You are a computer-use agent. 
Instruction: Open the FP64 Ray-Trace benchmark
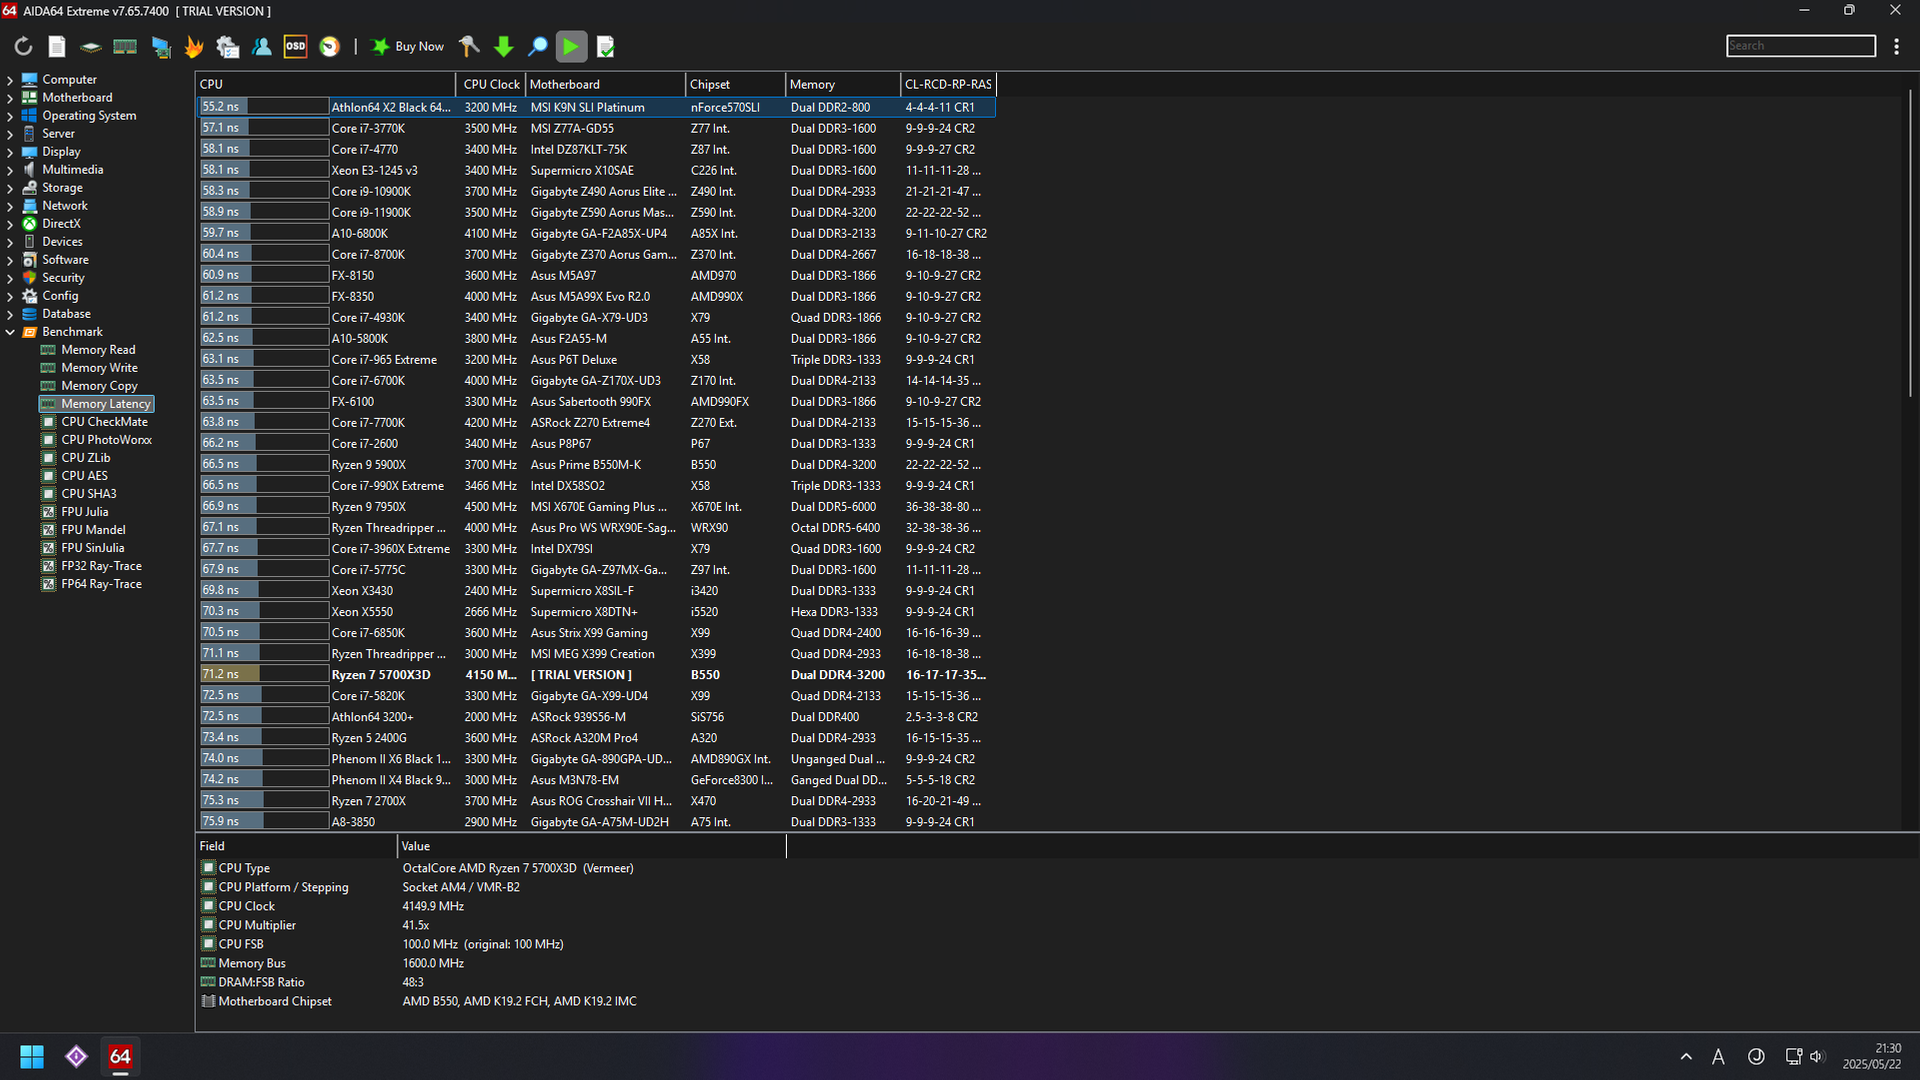[101, 584]
